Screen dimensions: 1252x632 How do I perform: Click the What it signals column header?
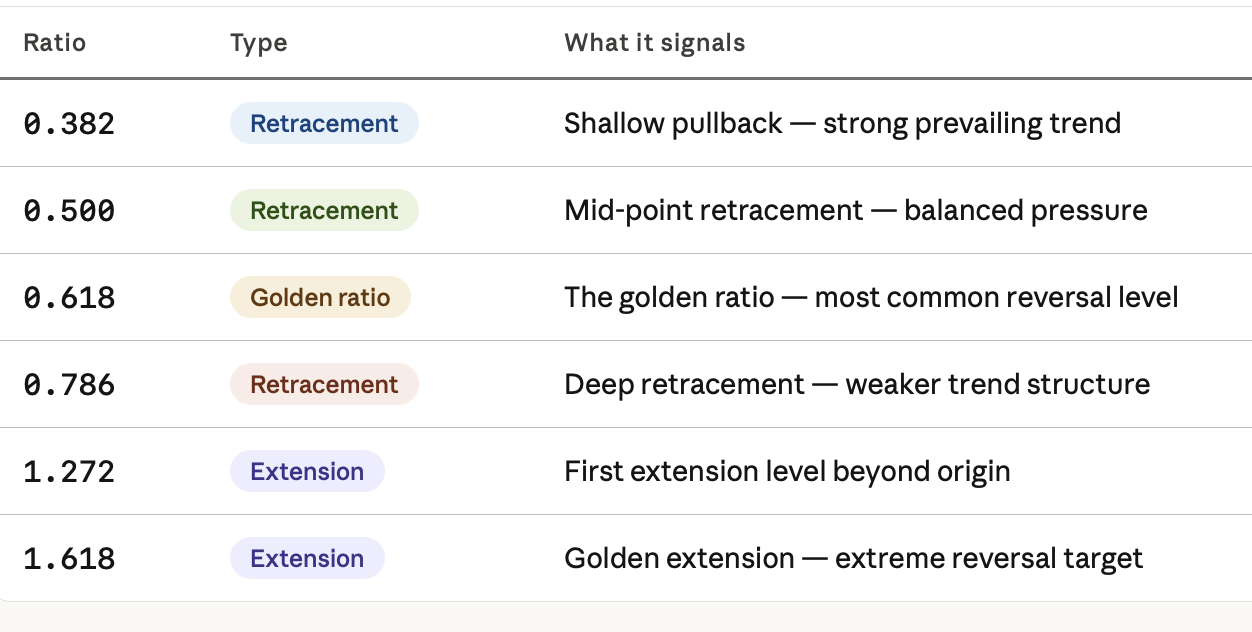click(655, 43)
